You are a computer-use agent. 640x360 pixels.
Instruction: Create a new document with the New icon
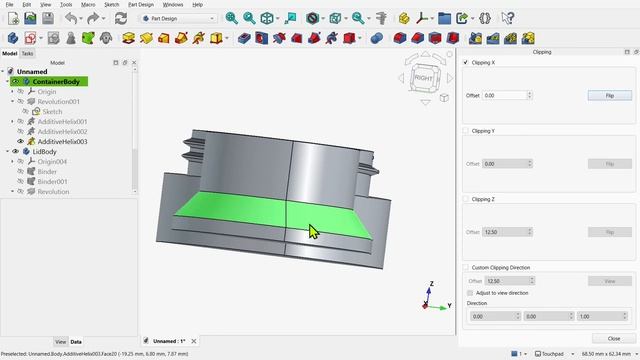point(13,18)
